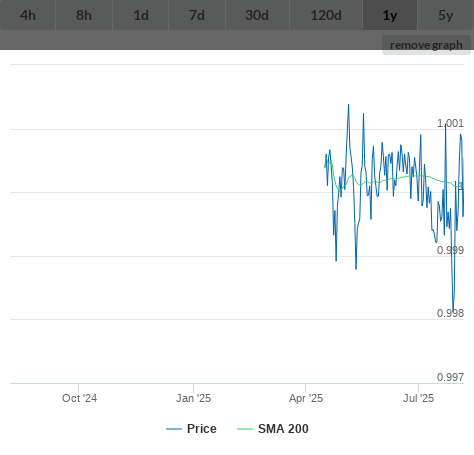Switch to the 8h time range
The height and width of the screenshot is (455, 474).
(84, 15)
